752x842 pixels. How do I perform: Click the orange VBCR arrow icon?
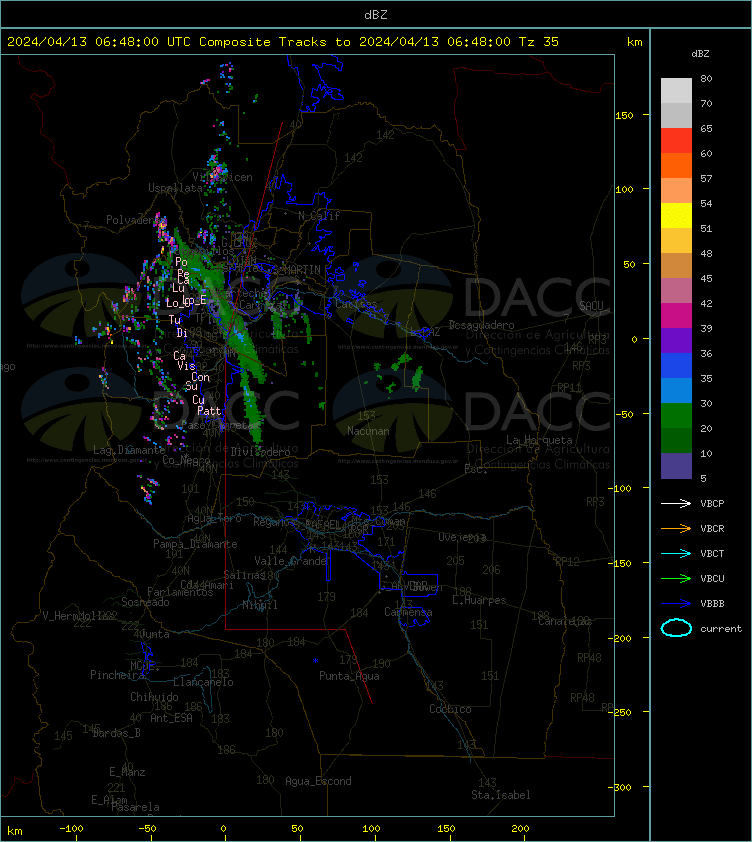[676, 528]
